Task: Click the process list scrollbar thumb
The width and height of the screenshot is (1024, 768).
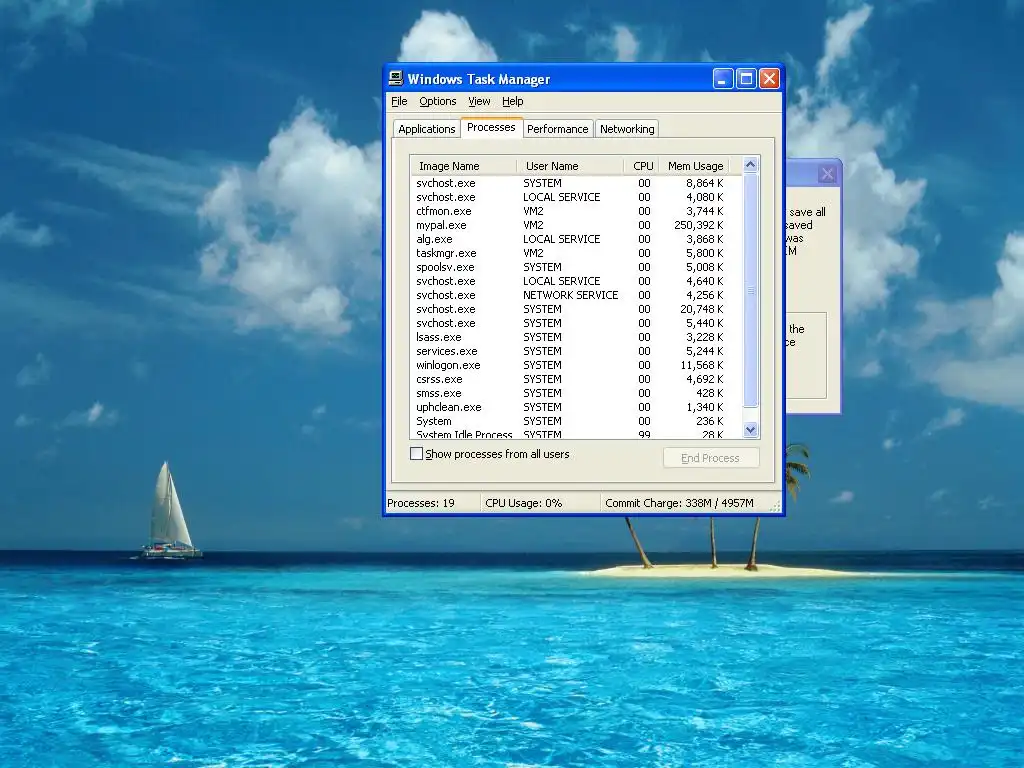Action: pos(750,291)
